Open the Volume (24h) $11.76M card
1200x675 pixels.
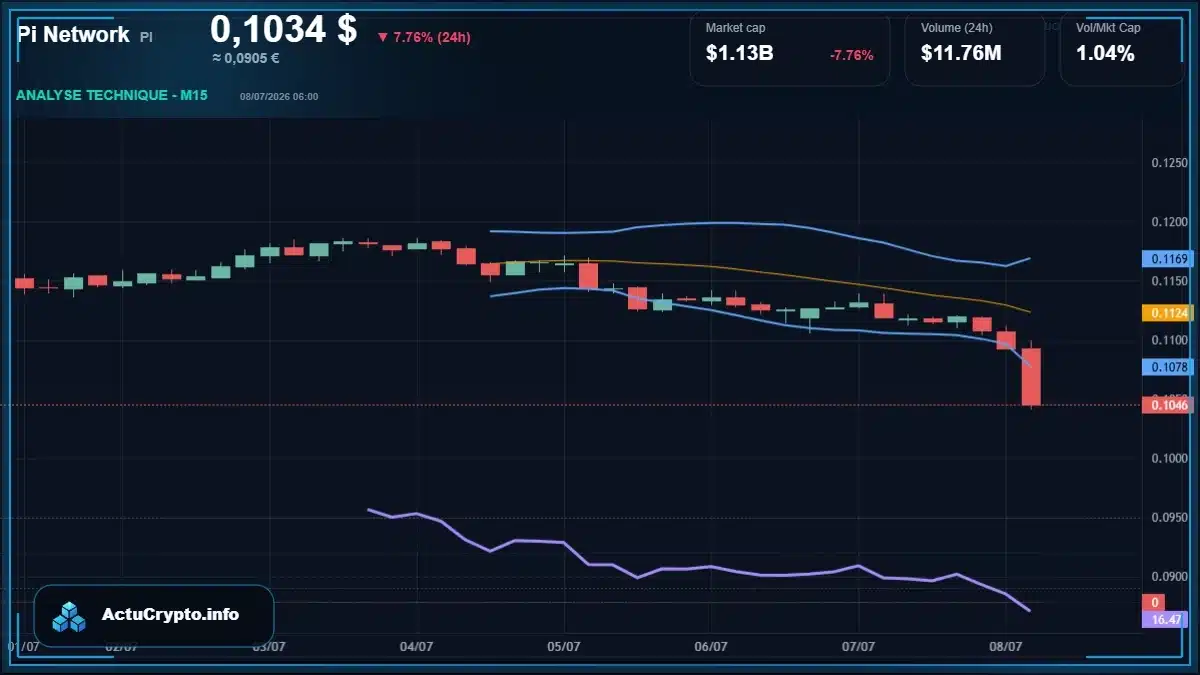click(x=974, y=48)
